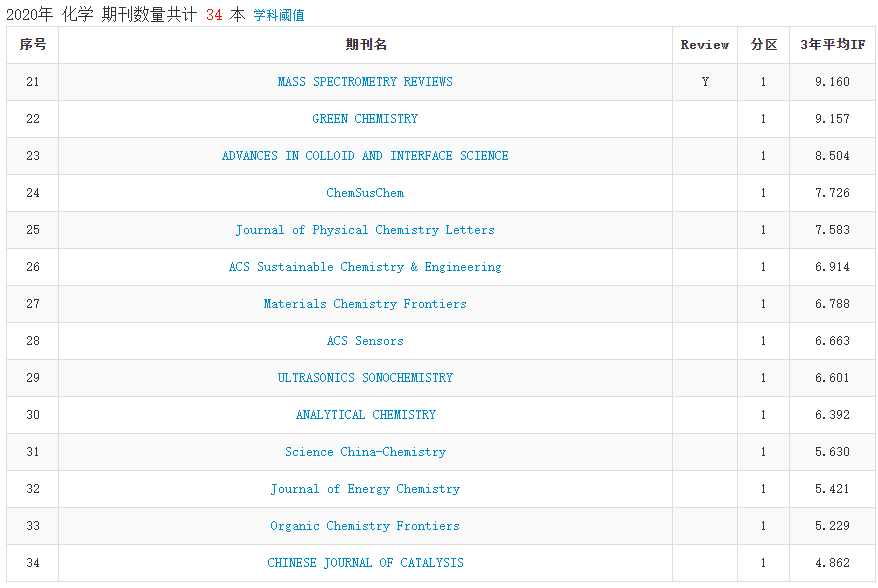Click the ACS Sensors link
This screenshot has width=878, height=588.
point(365,341)
